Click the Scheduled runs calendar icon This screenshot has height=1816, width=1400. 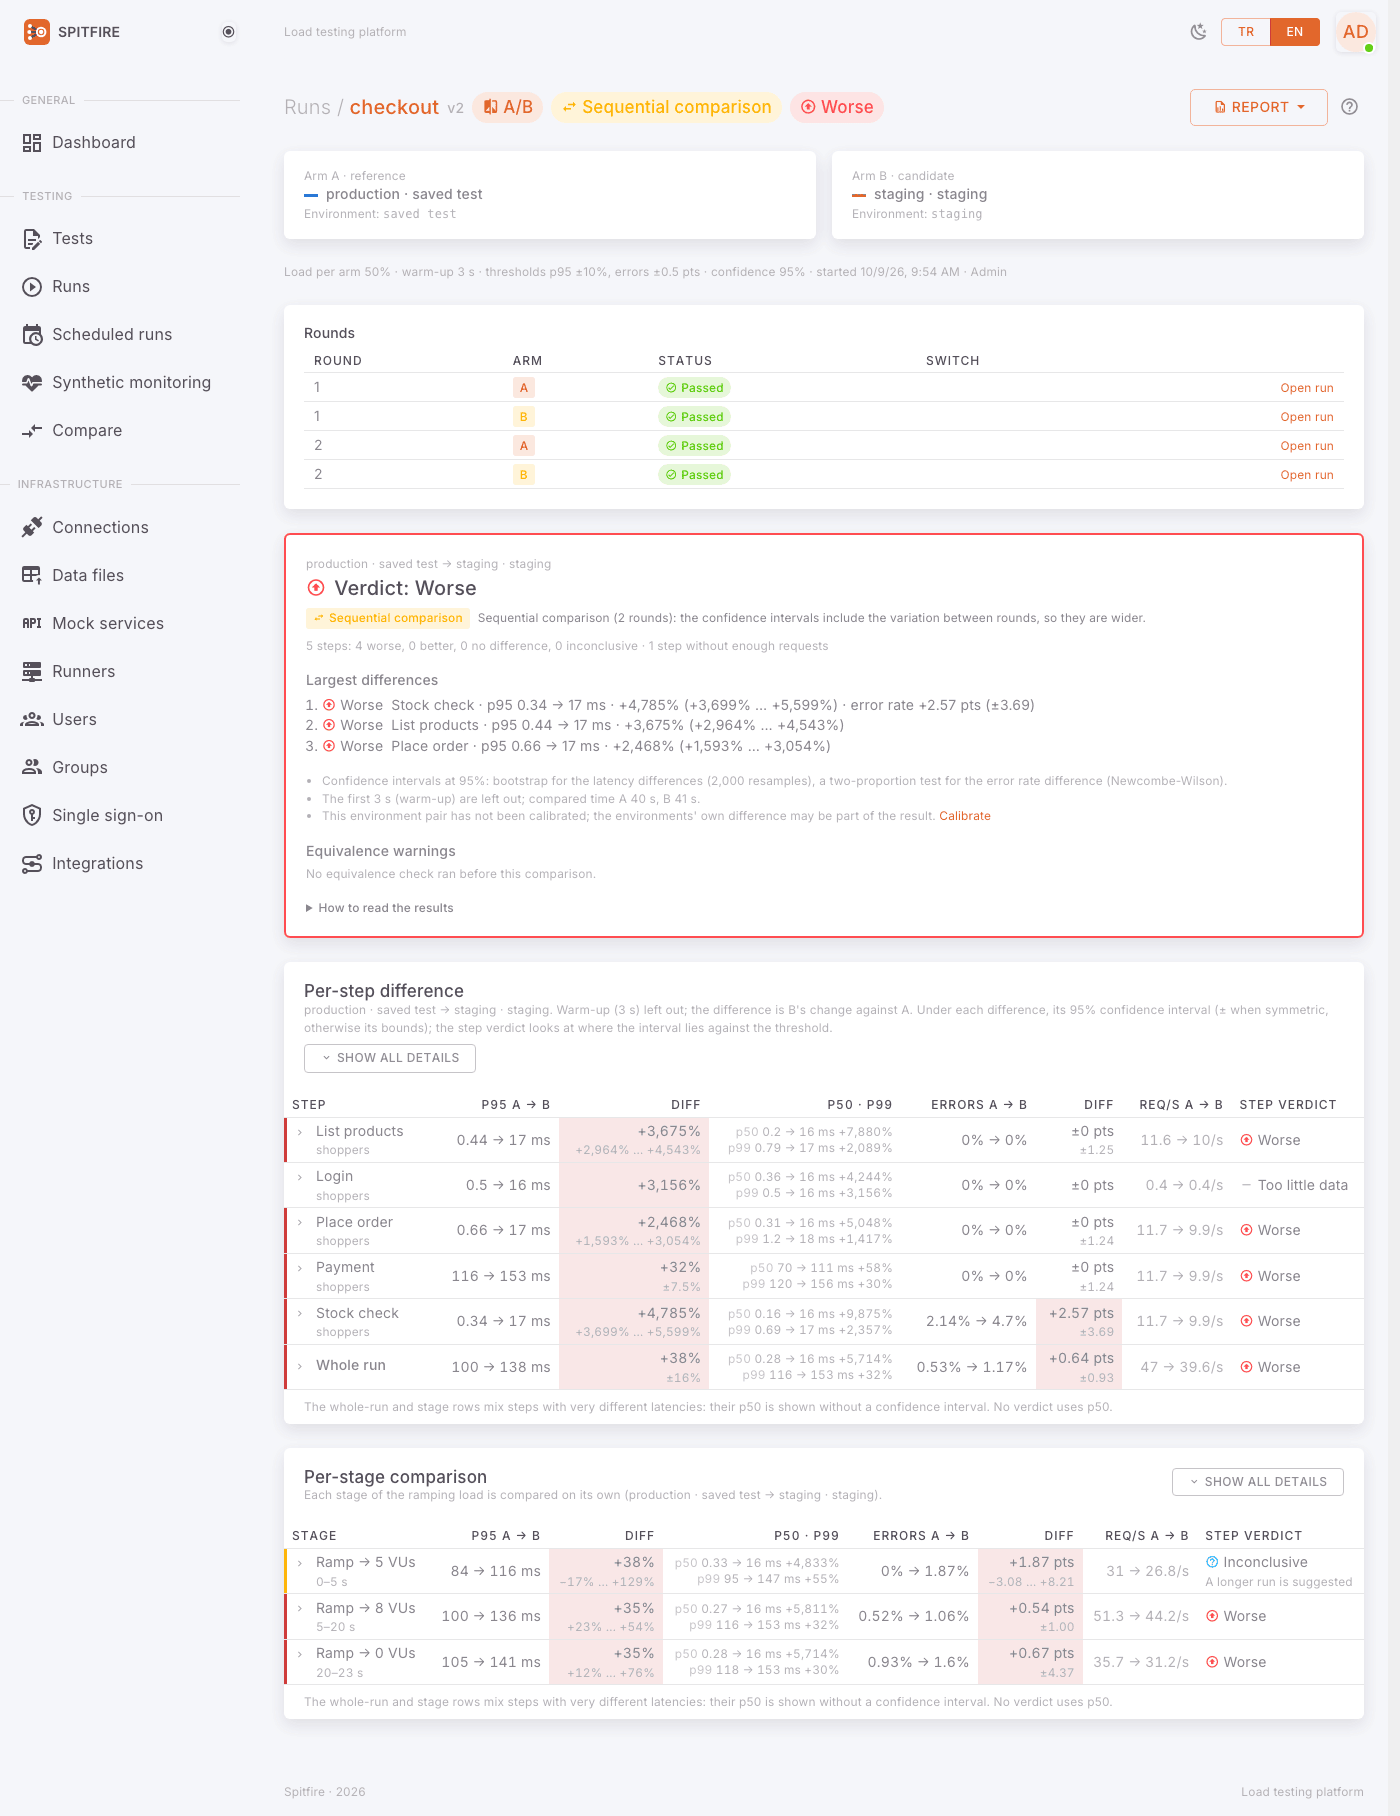click(32, 334)
